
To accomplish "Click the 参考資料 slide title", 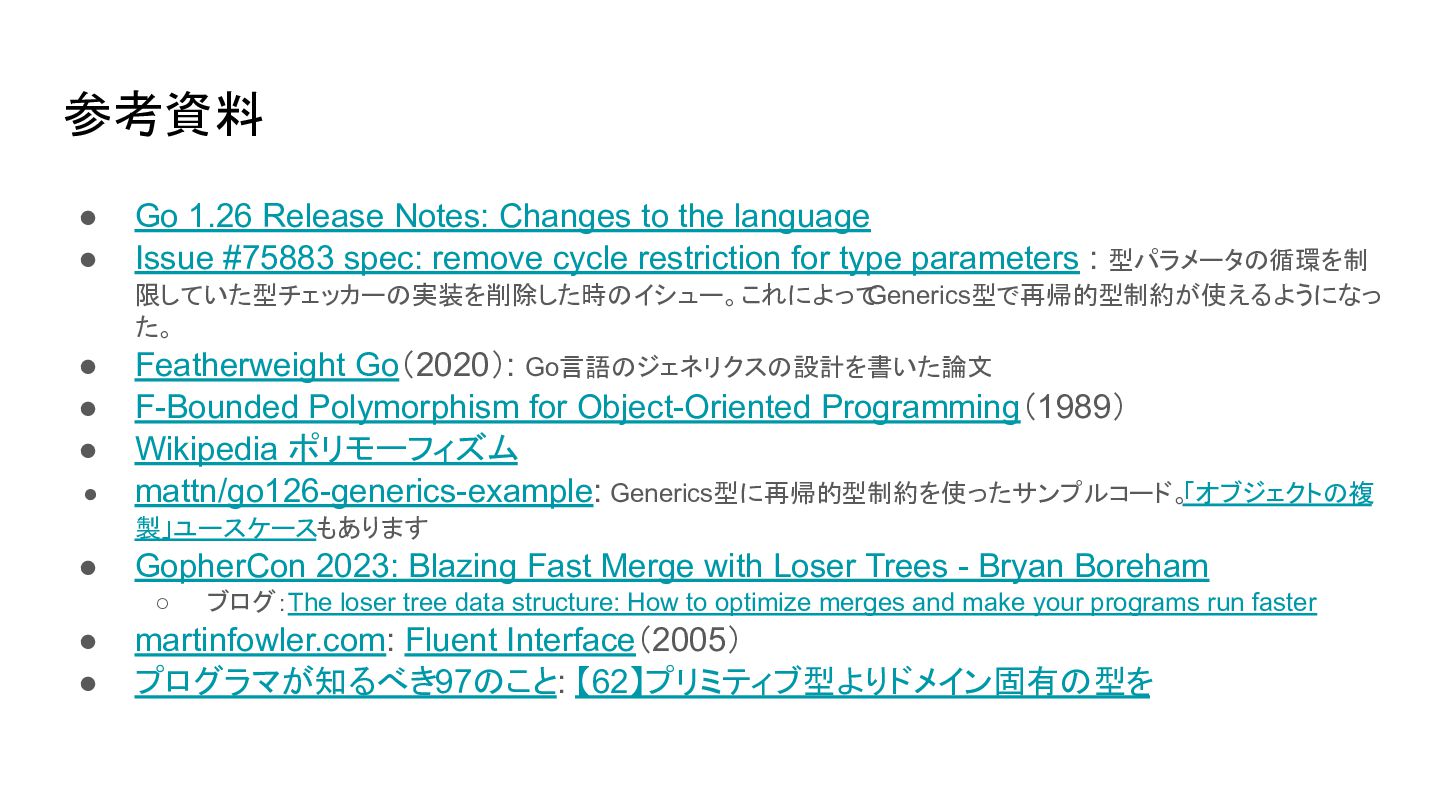I will point(163,115).
